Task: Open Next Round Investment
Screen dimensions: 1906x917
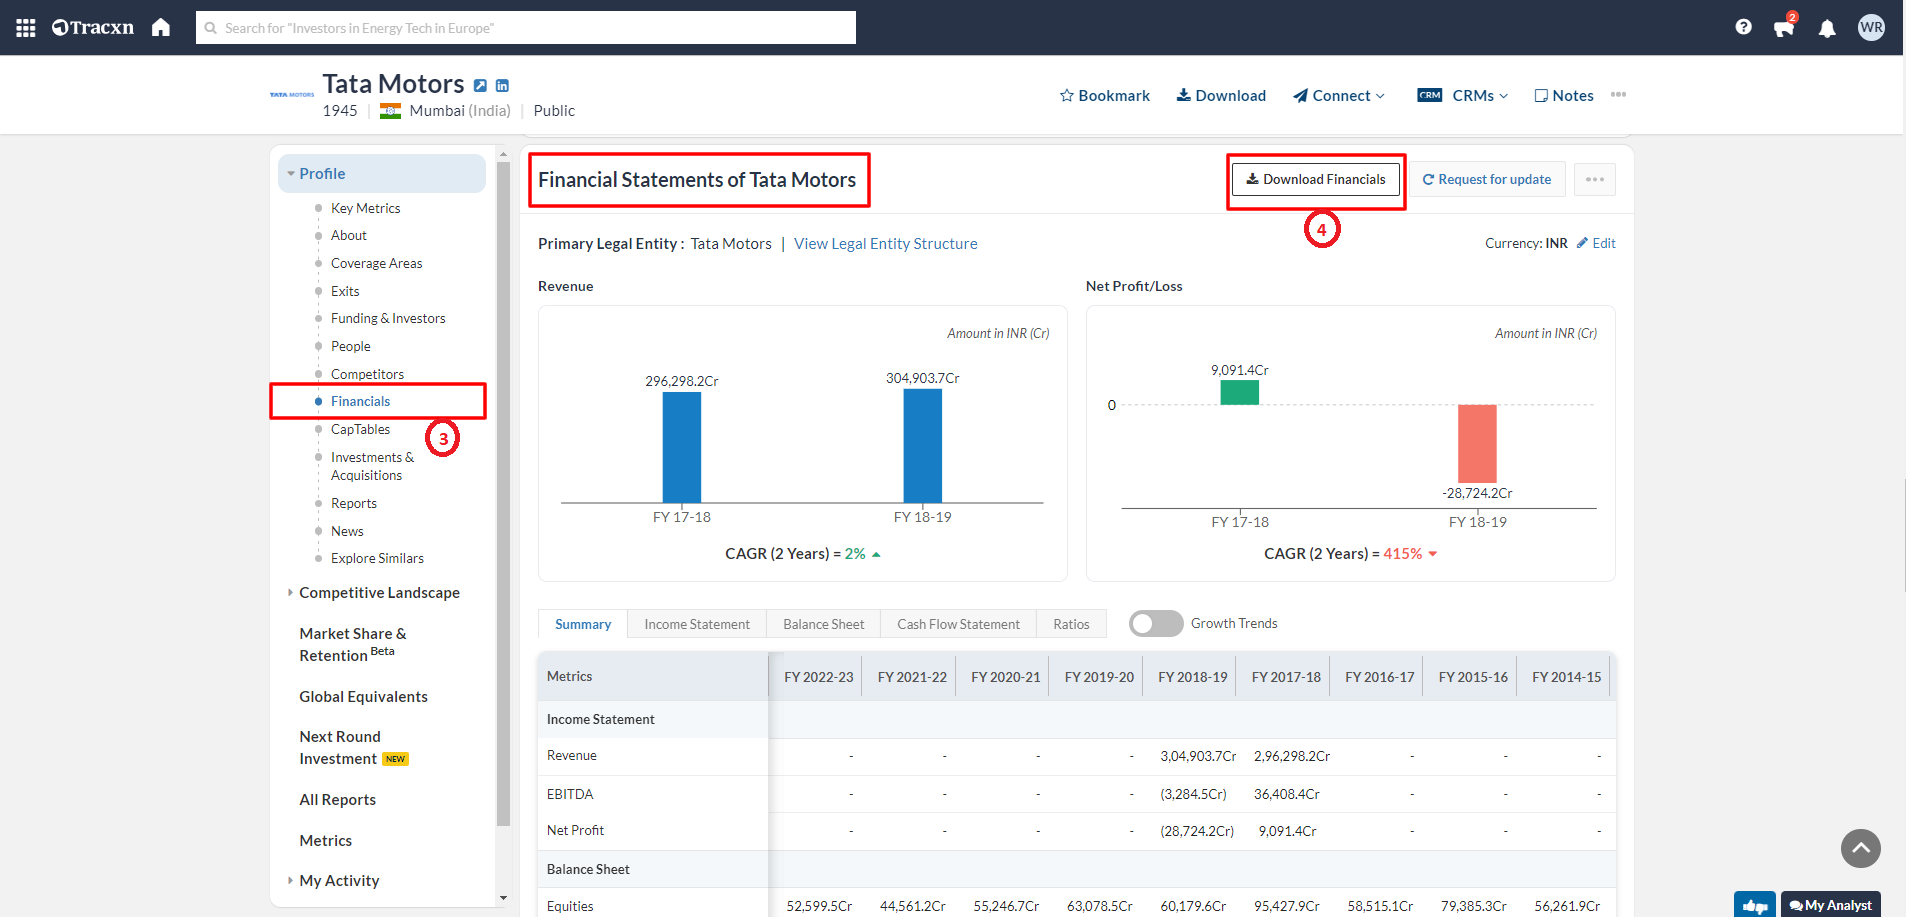Action: pos(353,747)
